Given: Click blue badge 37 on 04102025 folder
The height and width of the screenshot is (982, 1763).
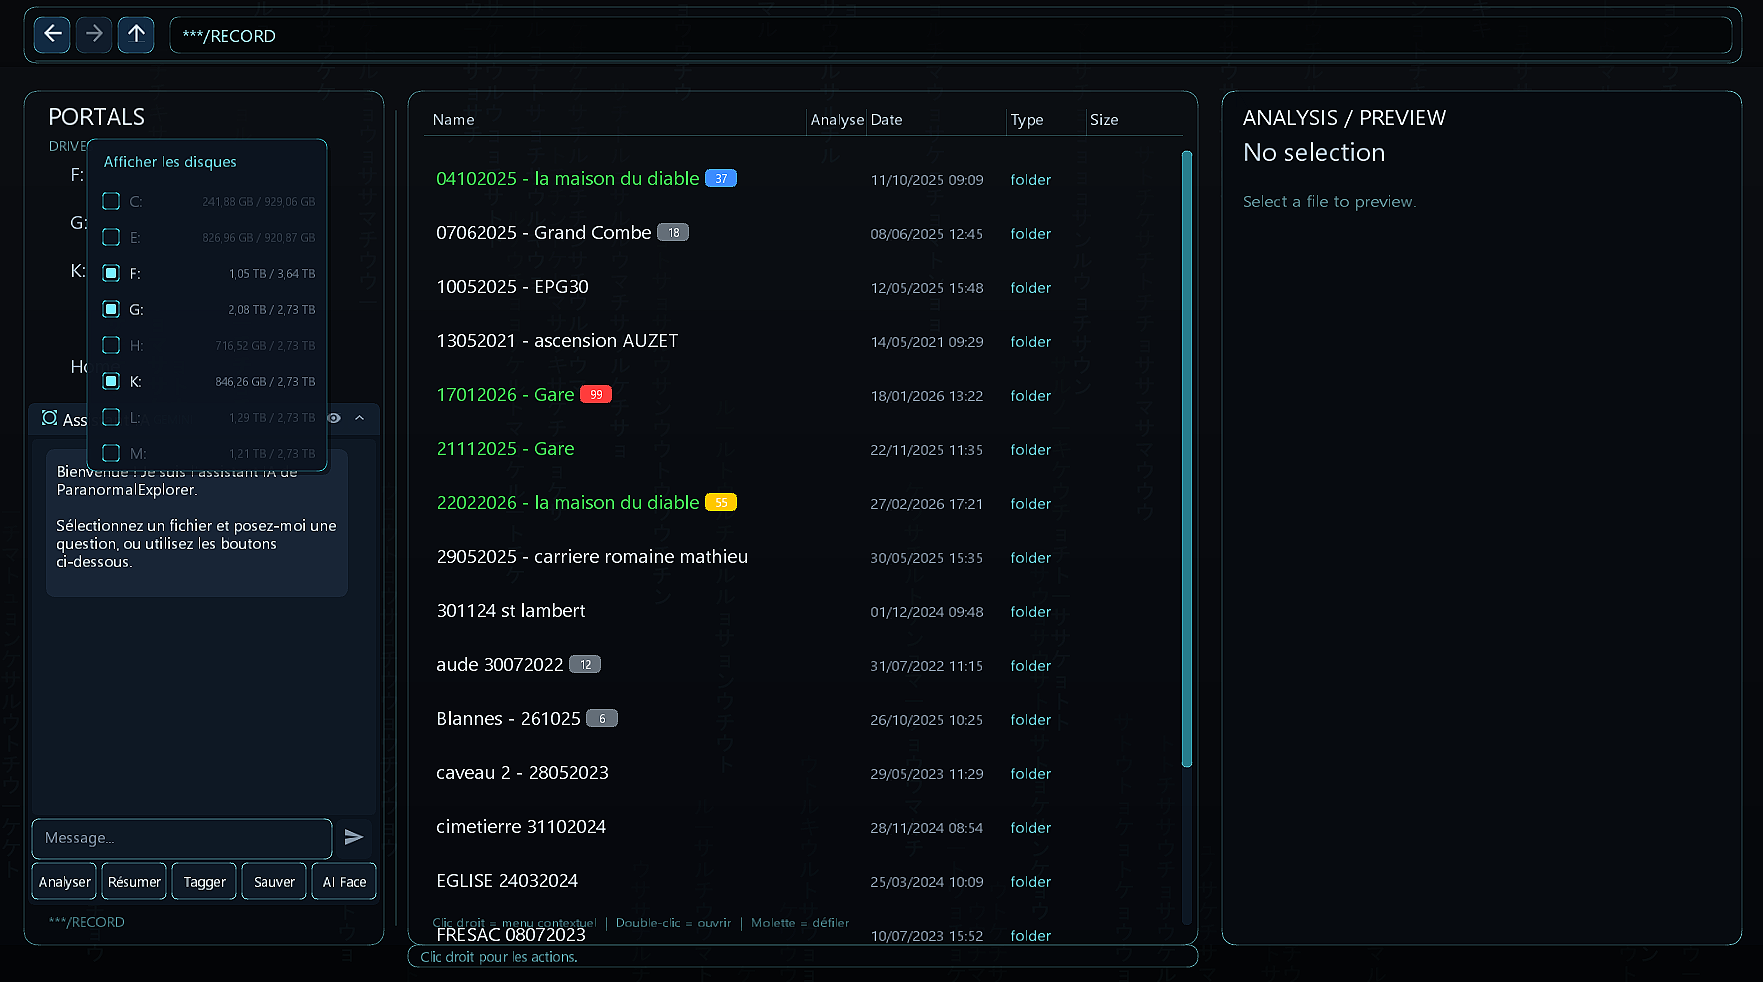Looking at the screenshot, I should coord(721,179).
